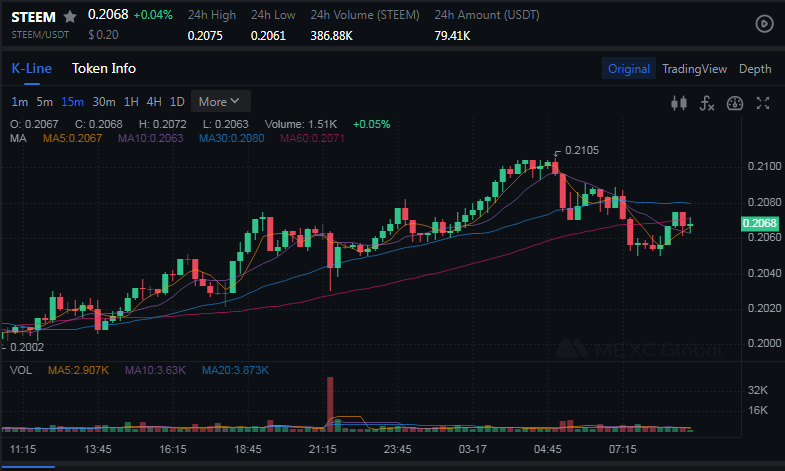785x471 pixels.
Task: Switch to the TradingView chart
Action: [694, 69]
